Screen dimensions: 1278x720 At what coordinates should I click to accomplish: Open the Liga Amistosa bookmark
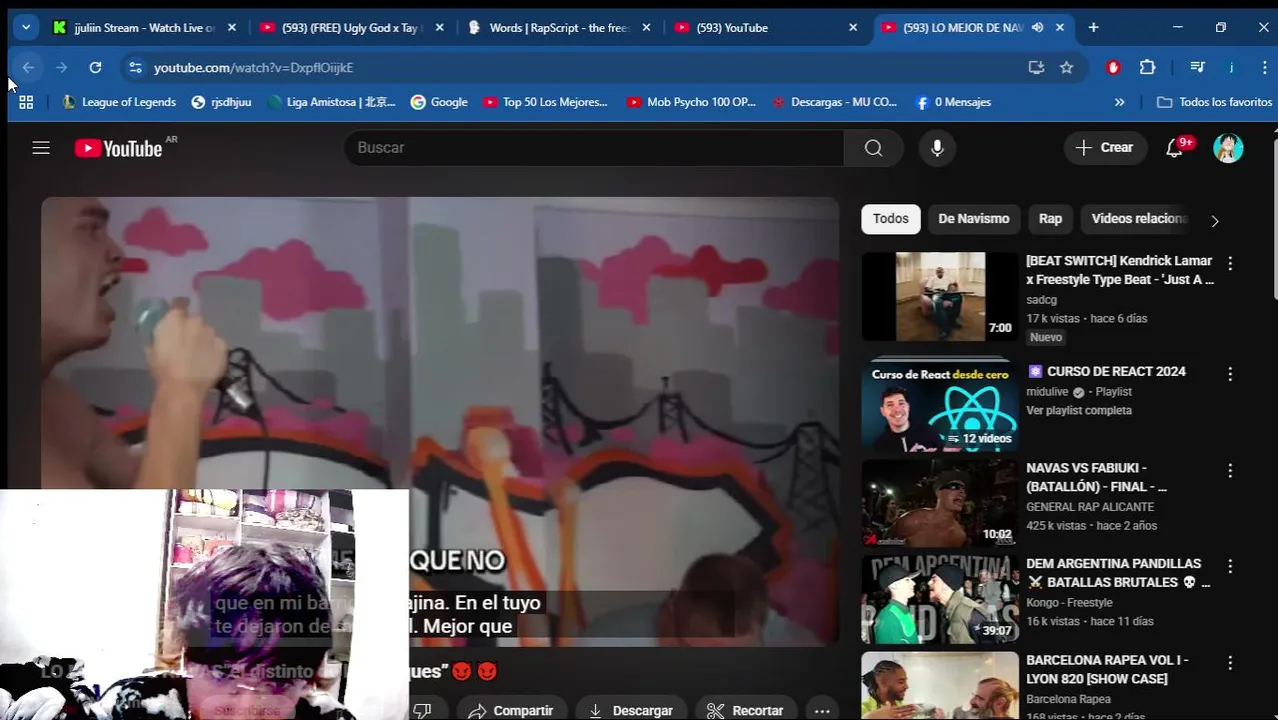[x=332, y=102]
